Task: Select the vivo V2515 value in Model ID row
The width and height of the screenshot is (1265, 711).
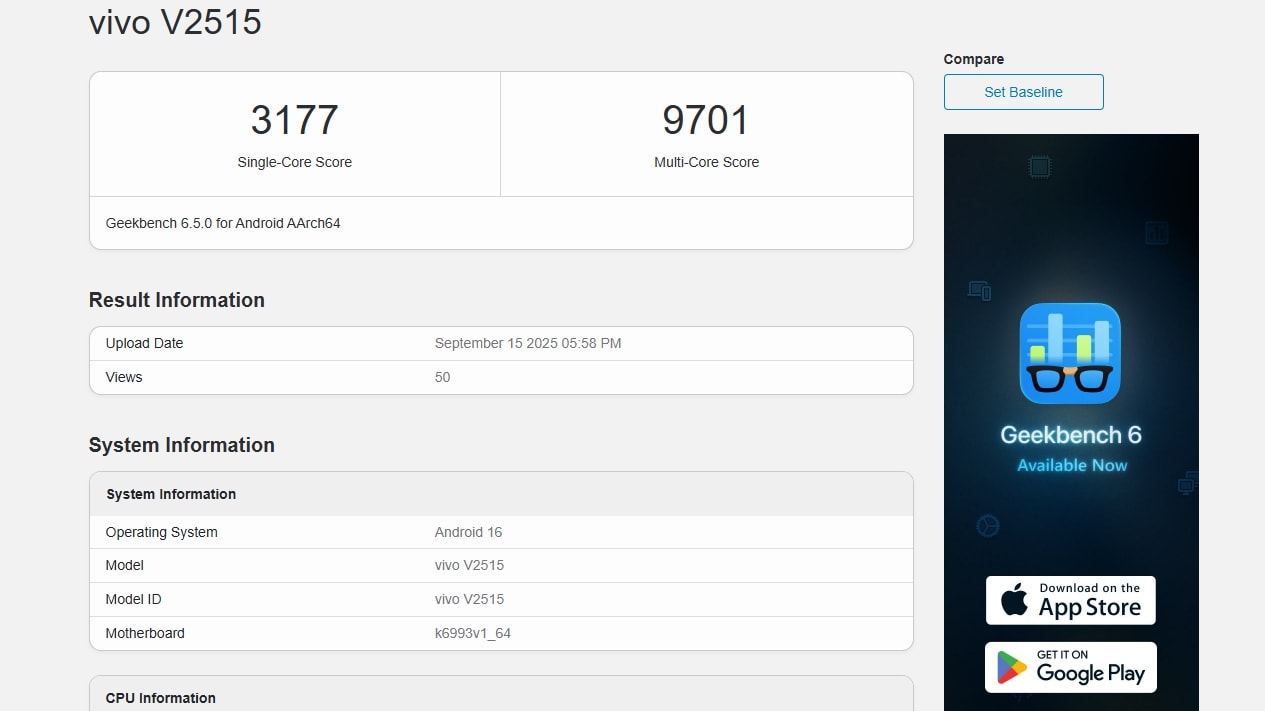Action: 469,599
